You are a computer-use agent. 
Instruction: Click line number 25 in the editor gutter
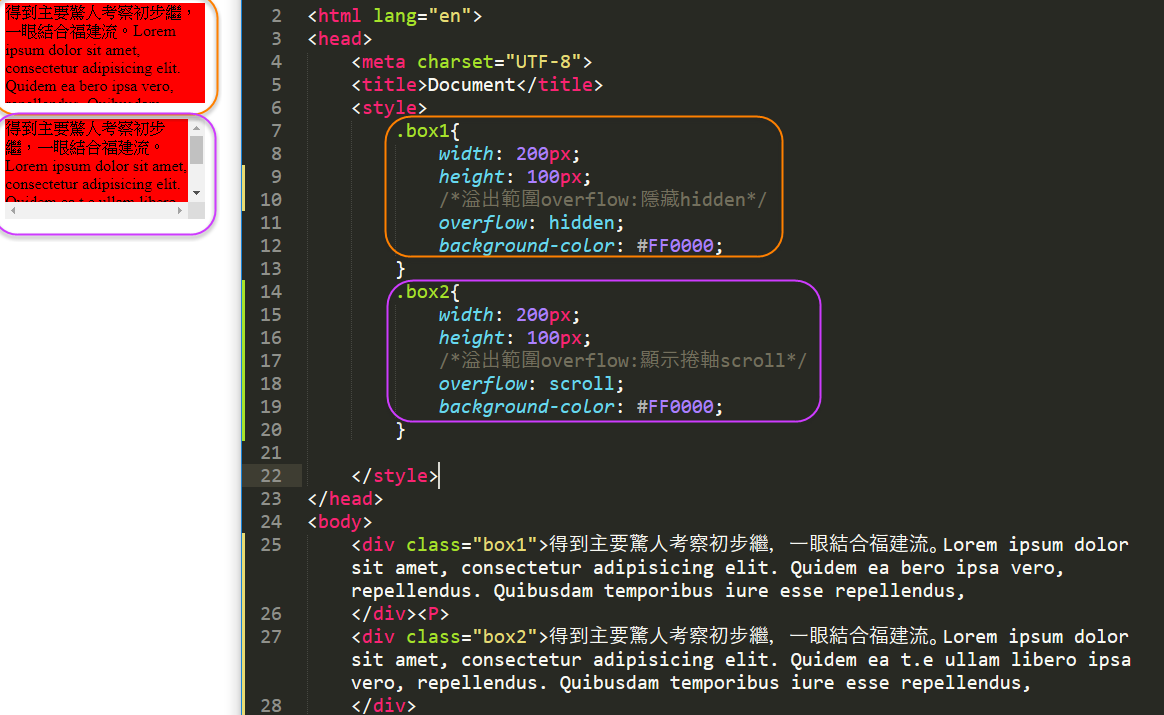[x=271, y=545]
